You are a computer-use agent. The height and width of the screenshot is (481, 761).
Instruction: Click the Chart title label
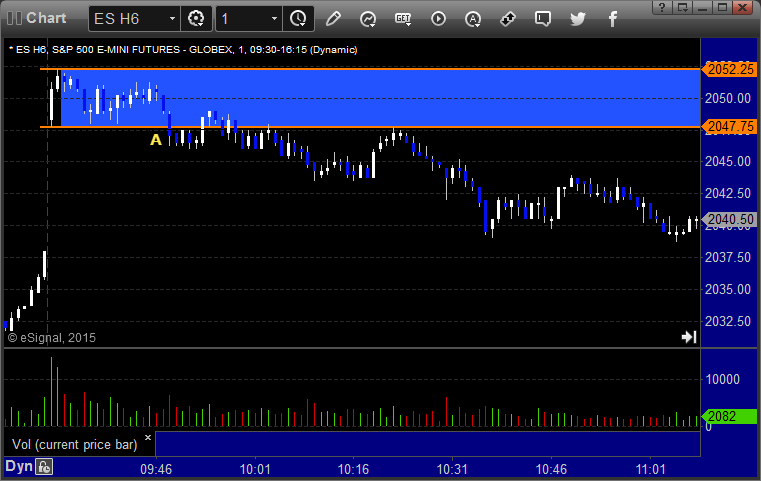coord(46,18)
